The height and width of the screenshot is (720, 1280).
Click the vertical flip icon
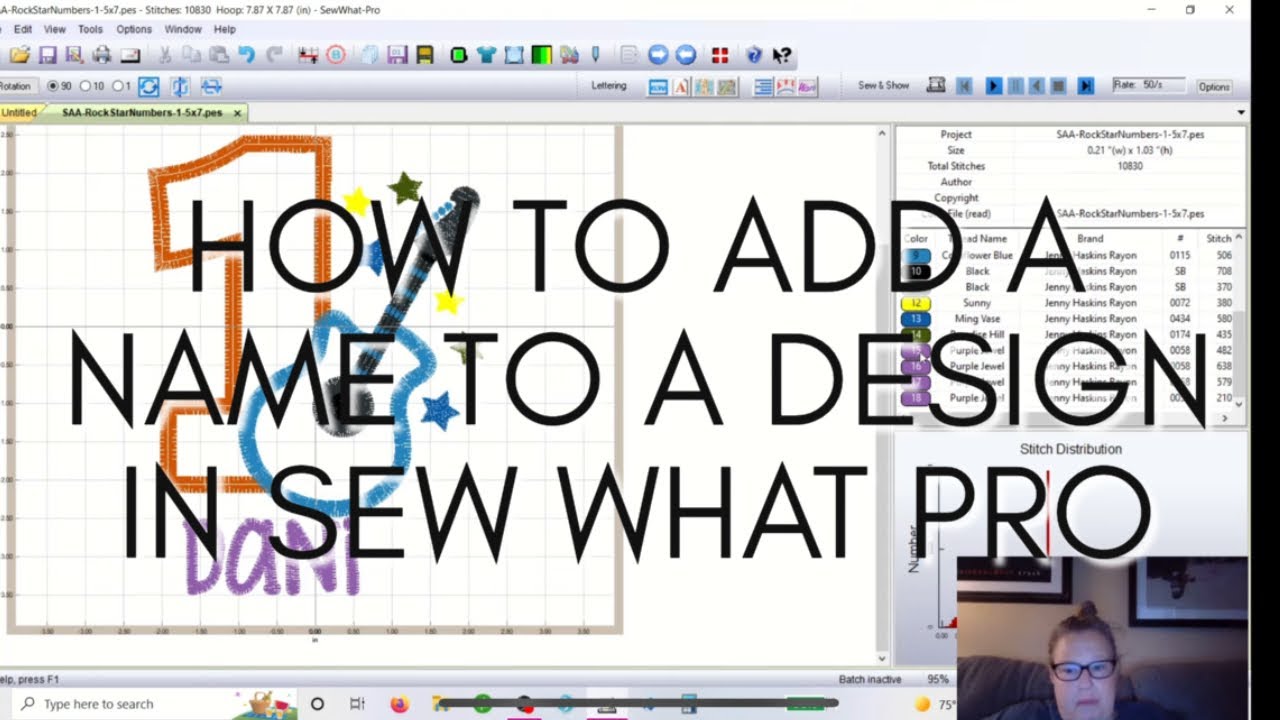[180, 87]
